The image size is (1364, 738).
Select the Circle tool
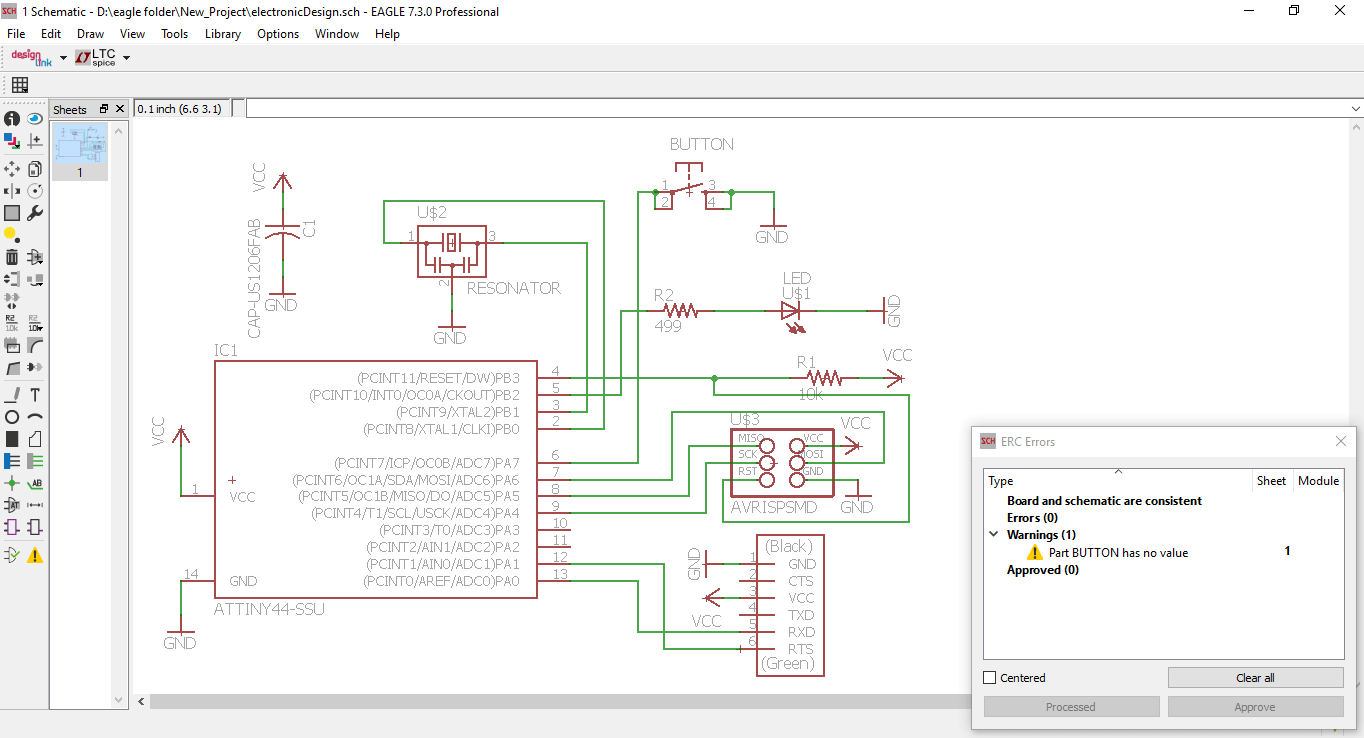12,417
